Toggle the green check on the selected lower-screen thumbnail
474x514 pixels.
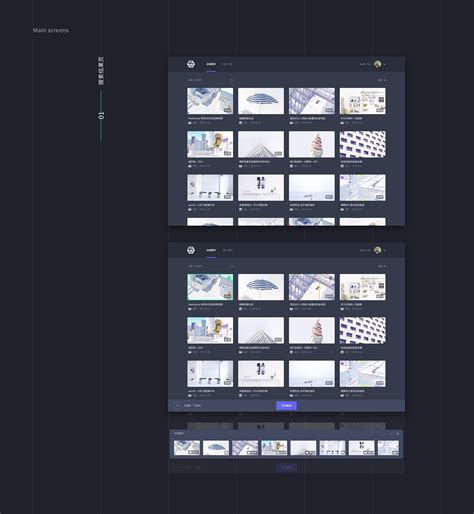click(229, 277)
